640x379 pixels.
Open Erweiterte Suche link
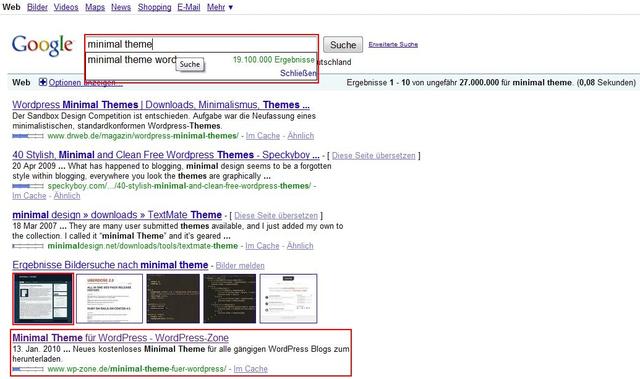coord(393,44)
